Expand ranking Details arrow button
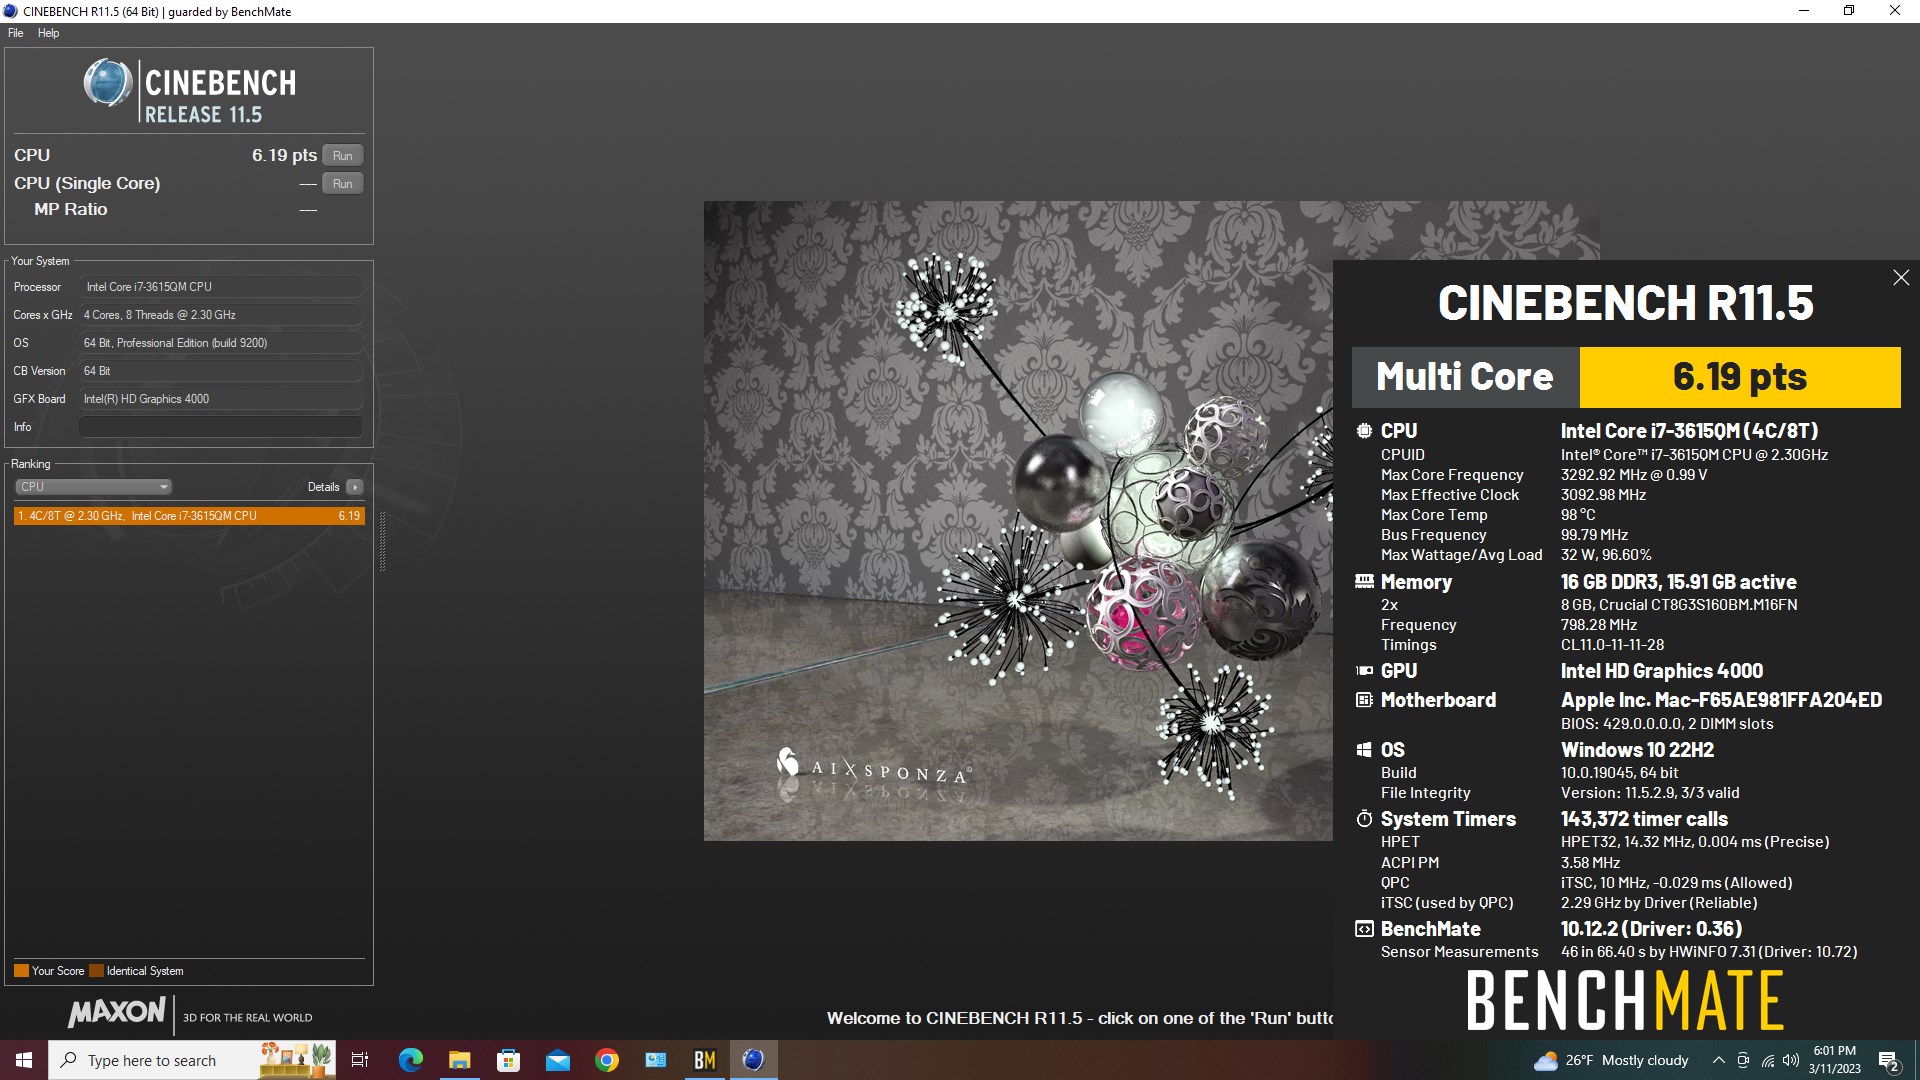This screenshot has width=1920, height=1080. (x=354, y=487)
